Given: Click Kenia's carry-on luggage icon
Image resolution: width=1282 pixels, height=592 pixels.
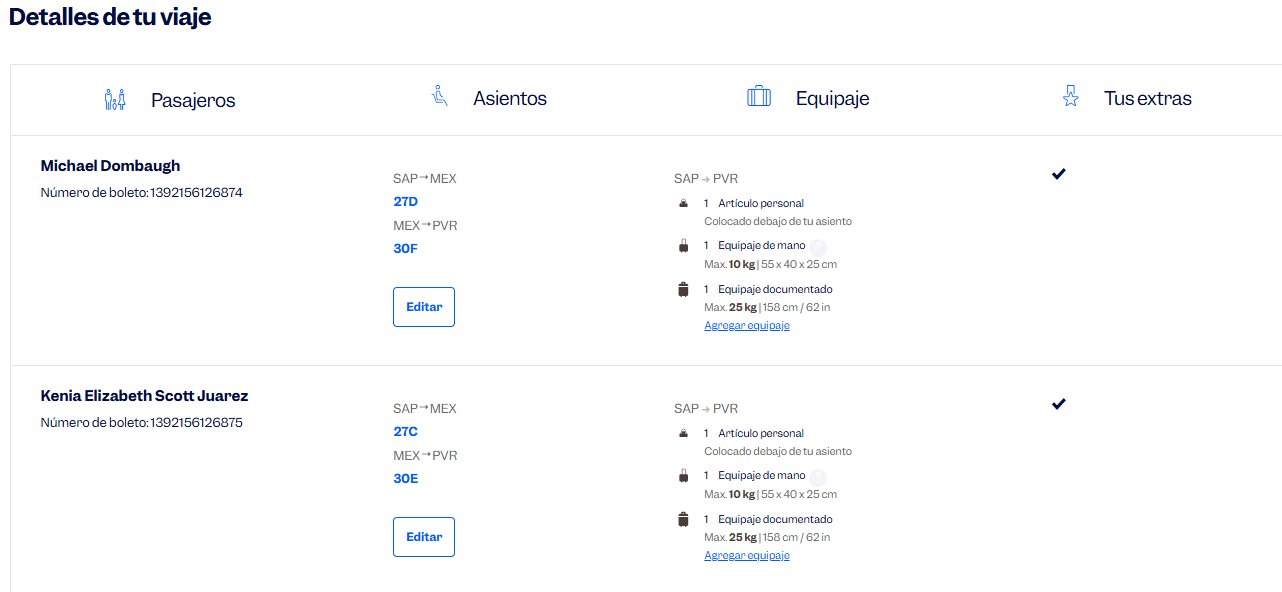Looking at the screenshot, I should click(x=683, y=476).
